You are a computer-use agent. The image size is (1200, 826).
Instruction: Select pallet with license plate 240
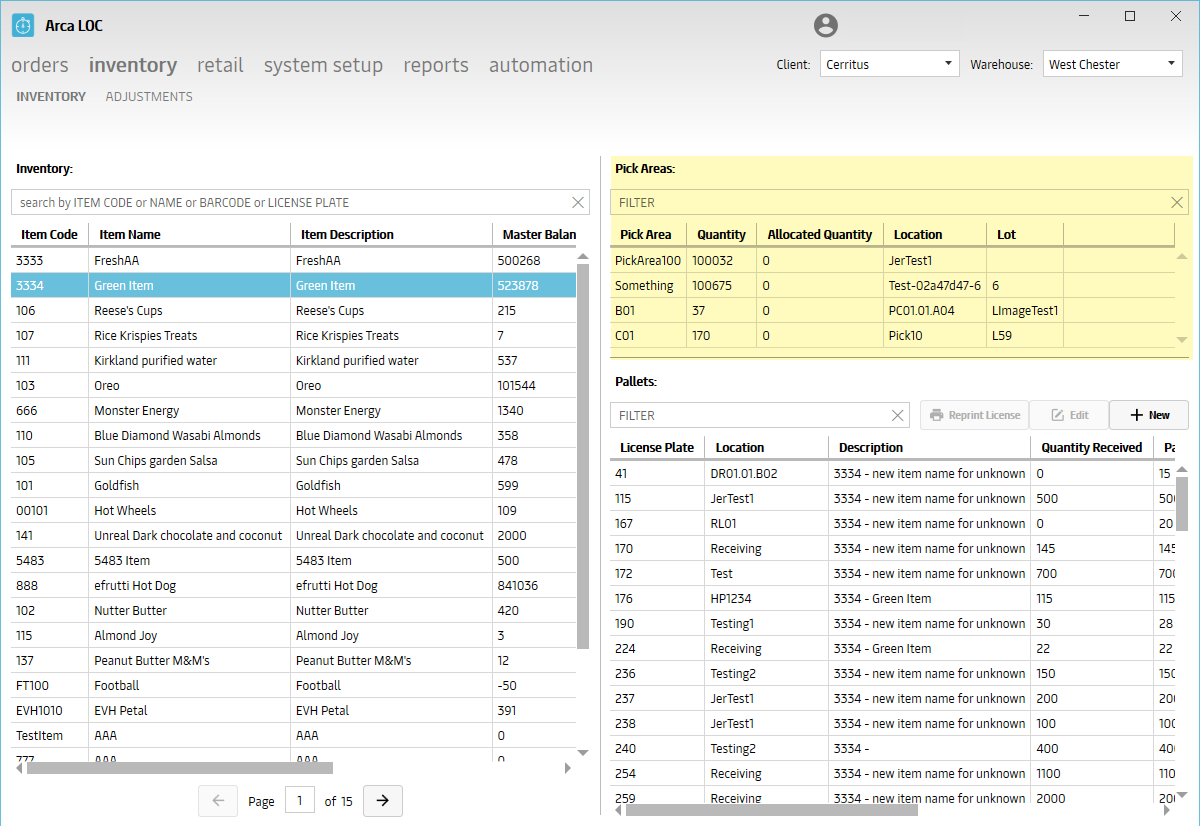[892, 748]
